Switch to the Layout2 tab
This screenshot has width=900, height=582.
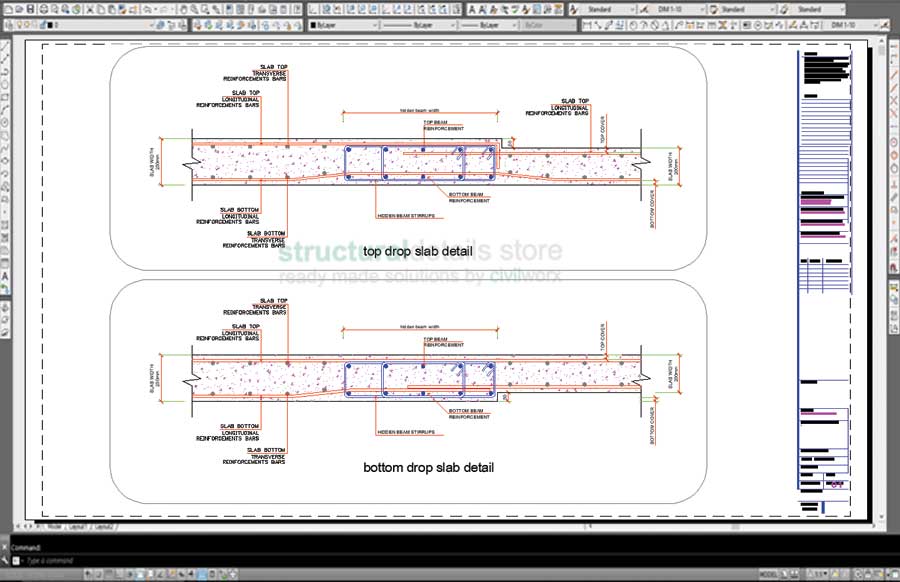pos(104,526)
